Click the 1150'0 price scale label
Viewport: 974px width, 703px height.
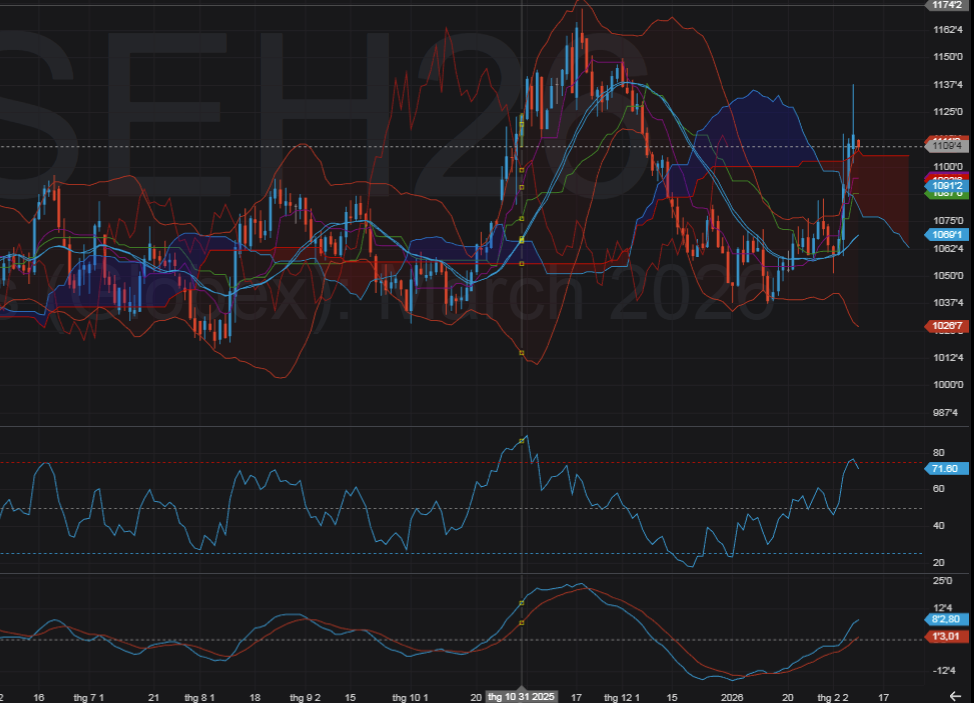947,57
